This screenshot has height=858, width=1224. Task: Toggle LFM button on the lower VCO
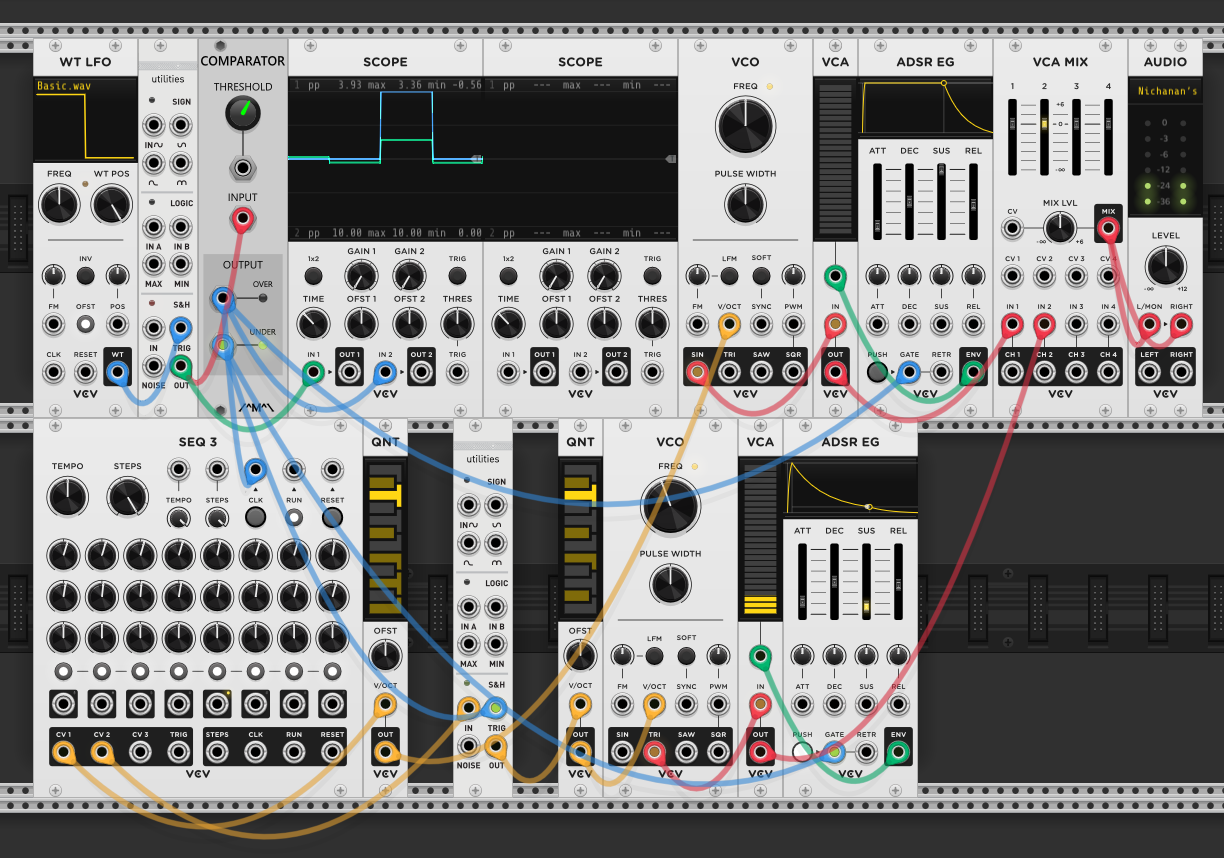click(x=654, y=656)
